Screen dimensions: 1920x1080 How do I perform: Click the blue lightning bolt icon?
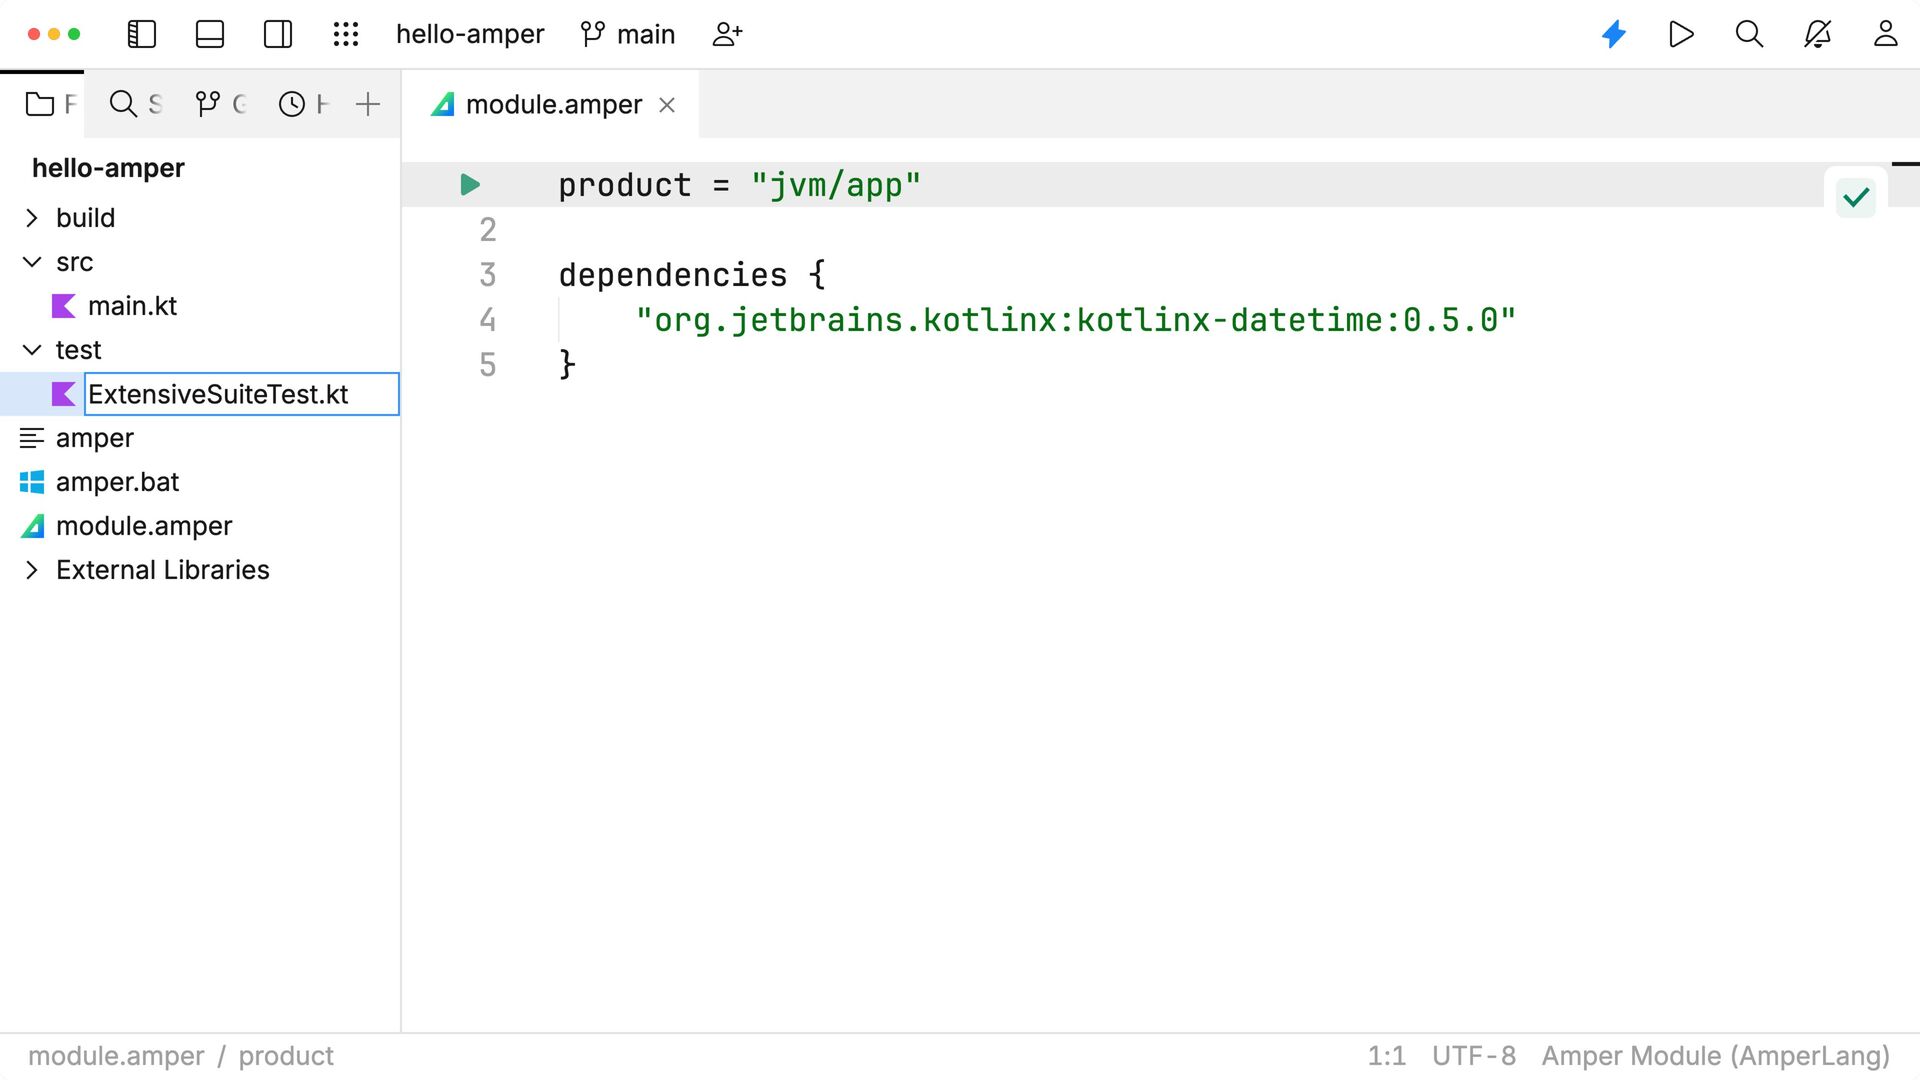pyautogui.click(x=1614, y=34)
